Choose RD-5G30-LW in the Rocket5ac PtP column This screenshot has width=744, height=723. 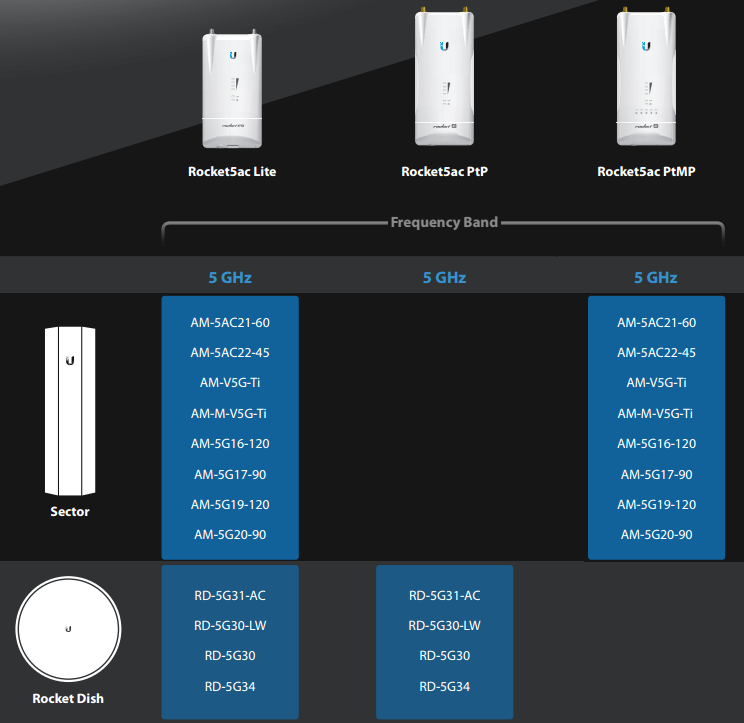pos(445,626)
